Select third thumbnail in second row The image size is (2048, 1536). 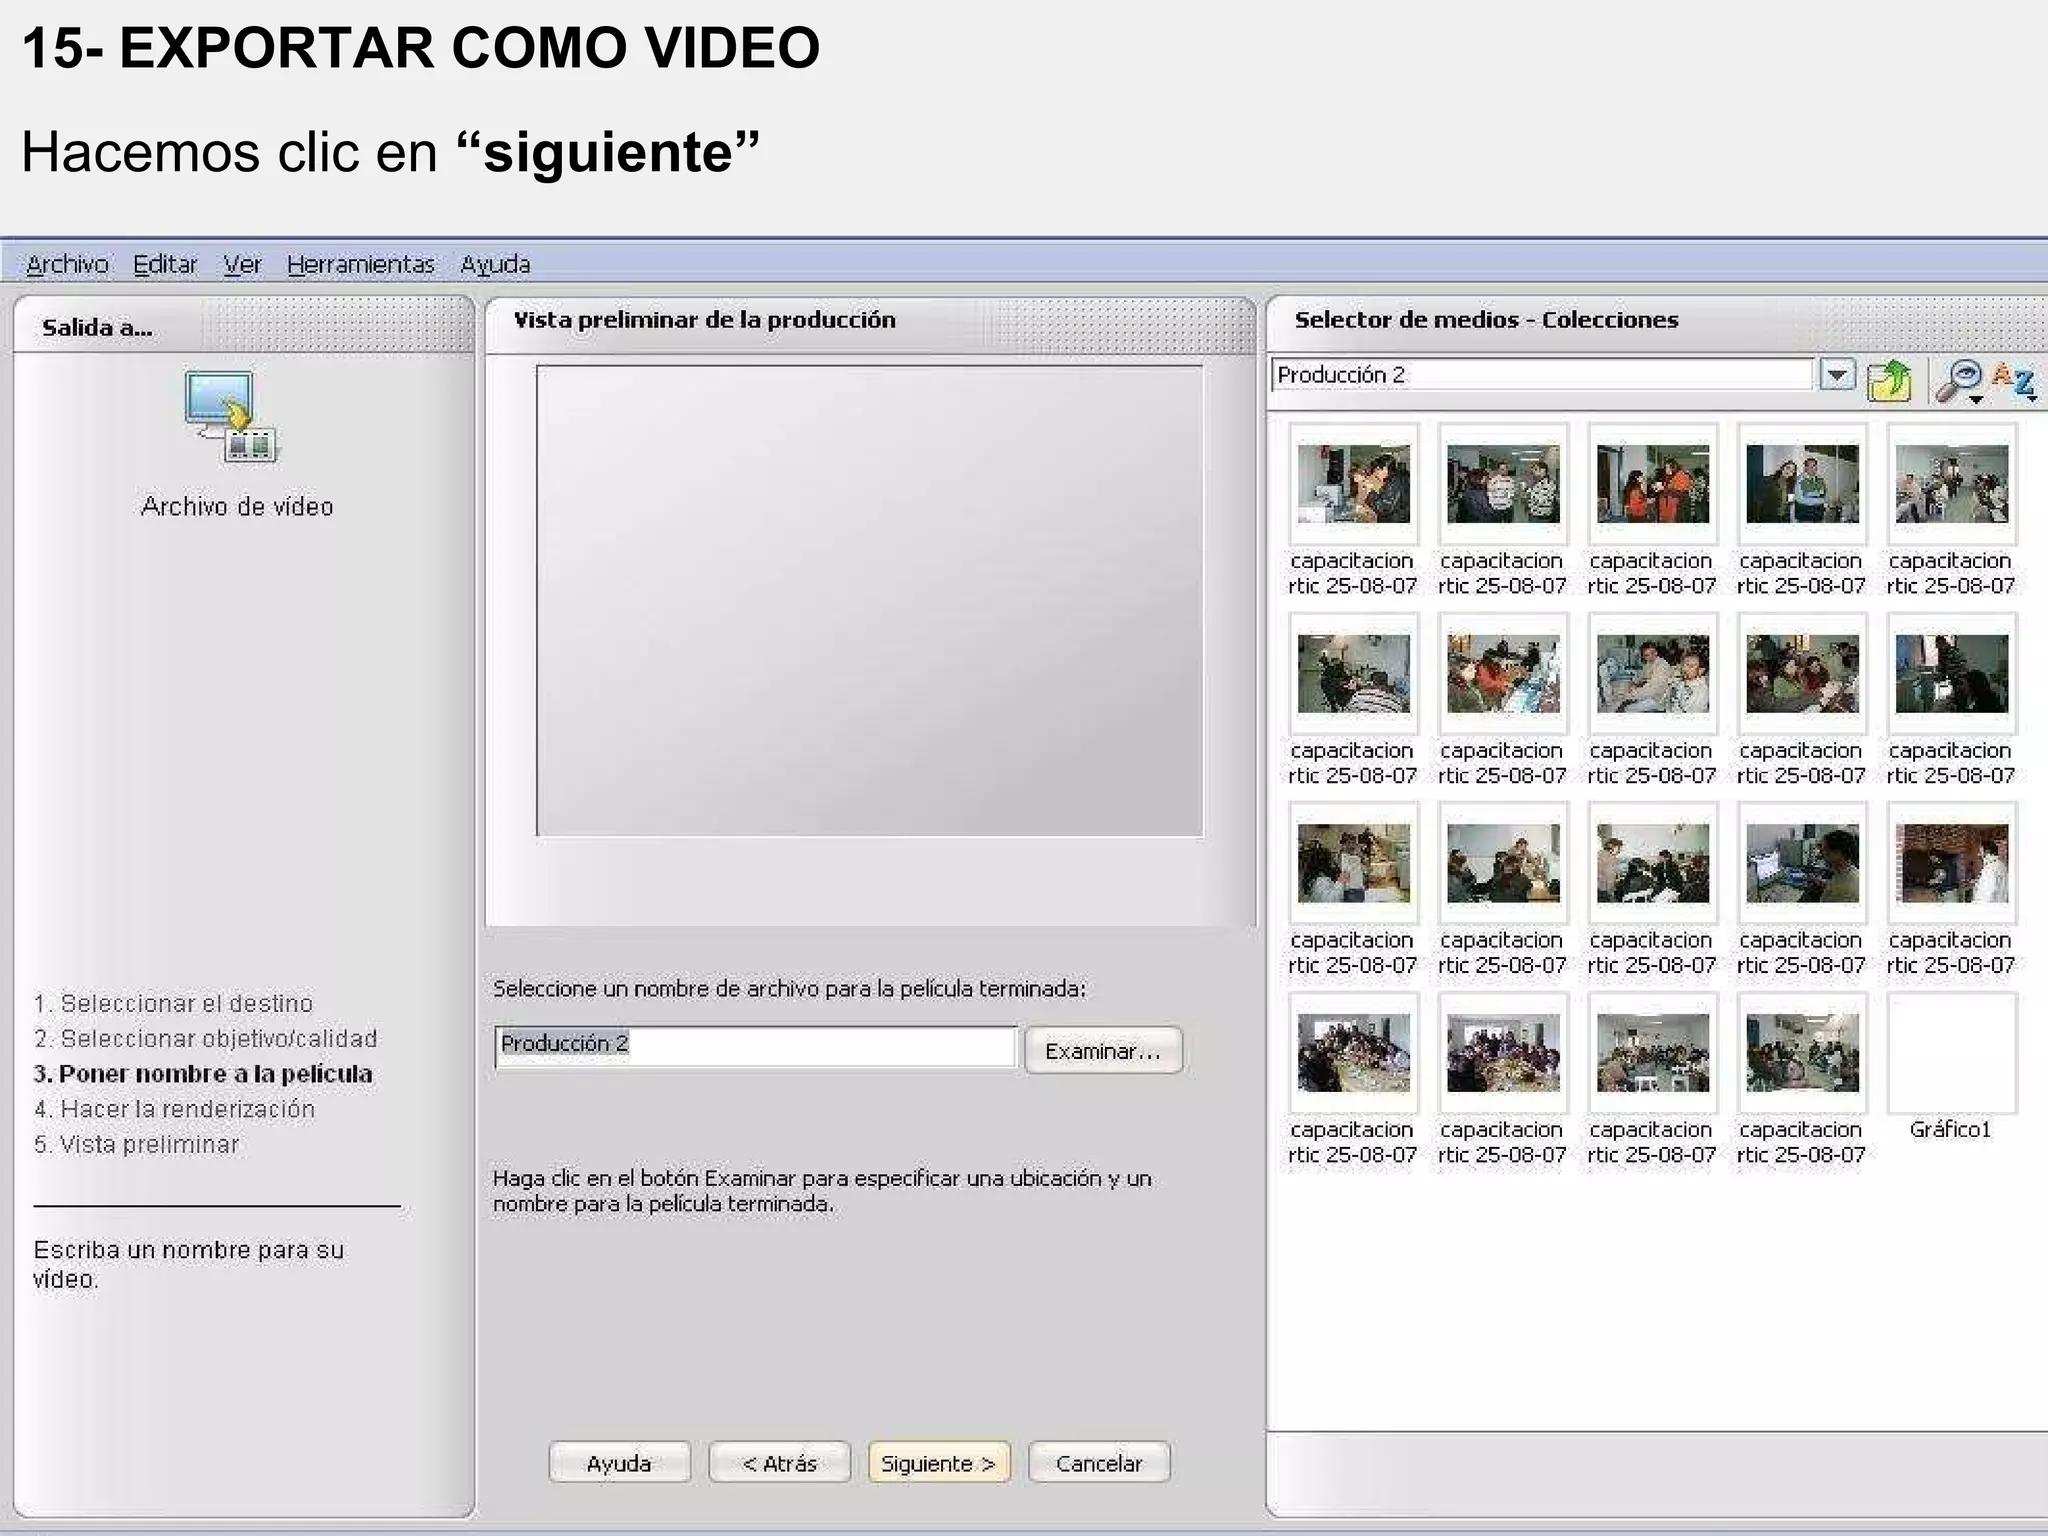point(1652,674)
